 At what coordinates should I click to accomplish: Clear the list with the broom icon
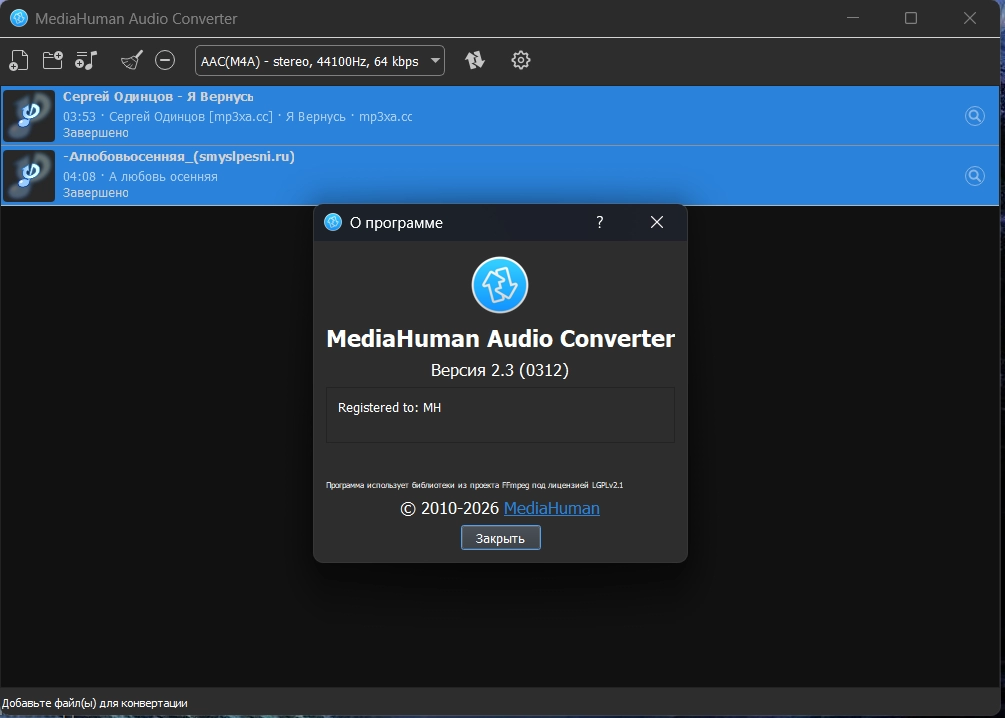[x=131, y=60]
